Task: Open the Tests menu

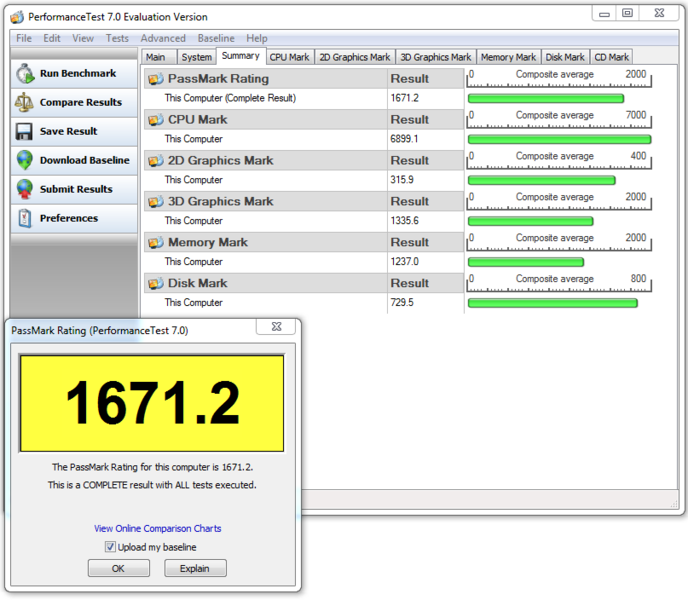Action: (117, 38)
